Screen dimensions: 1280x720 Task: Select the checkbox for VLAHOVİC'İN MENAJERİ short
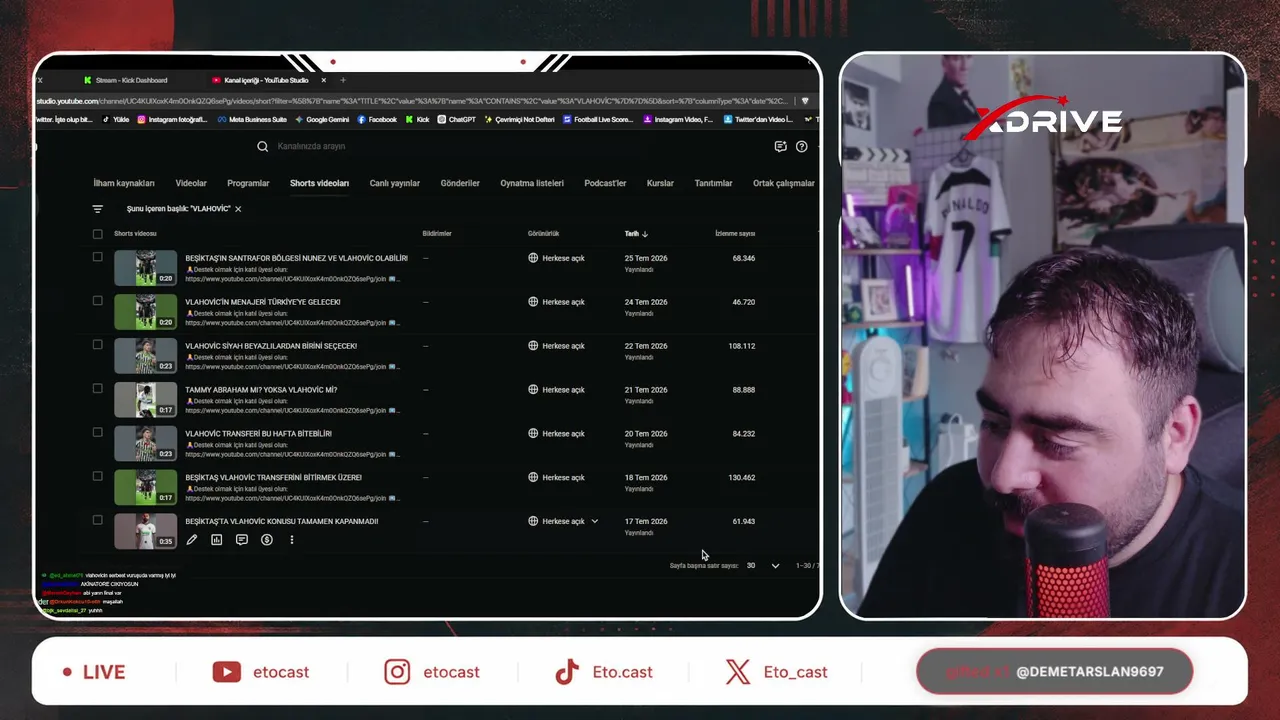(x=97, y=301)
